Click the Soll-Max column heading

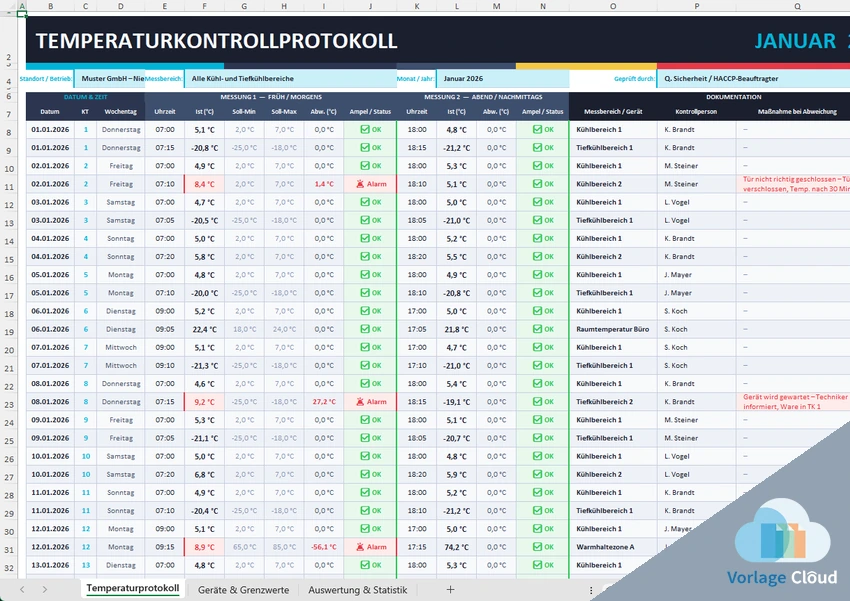[284, 112]
